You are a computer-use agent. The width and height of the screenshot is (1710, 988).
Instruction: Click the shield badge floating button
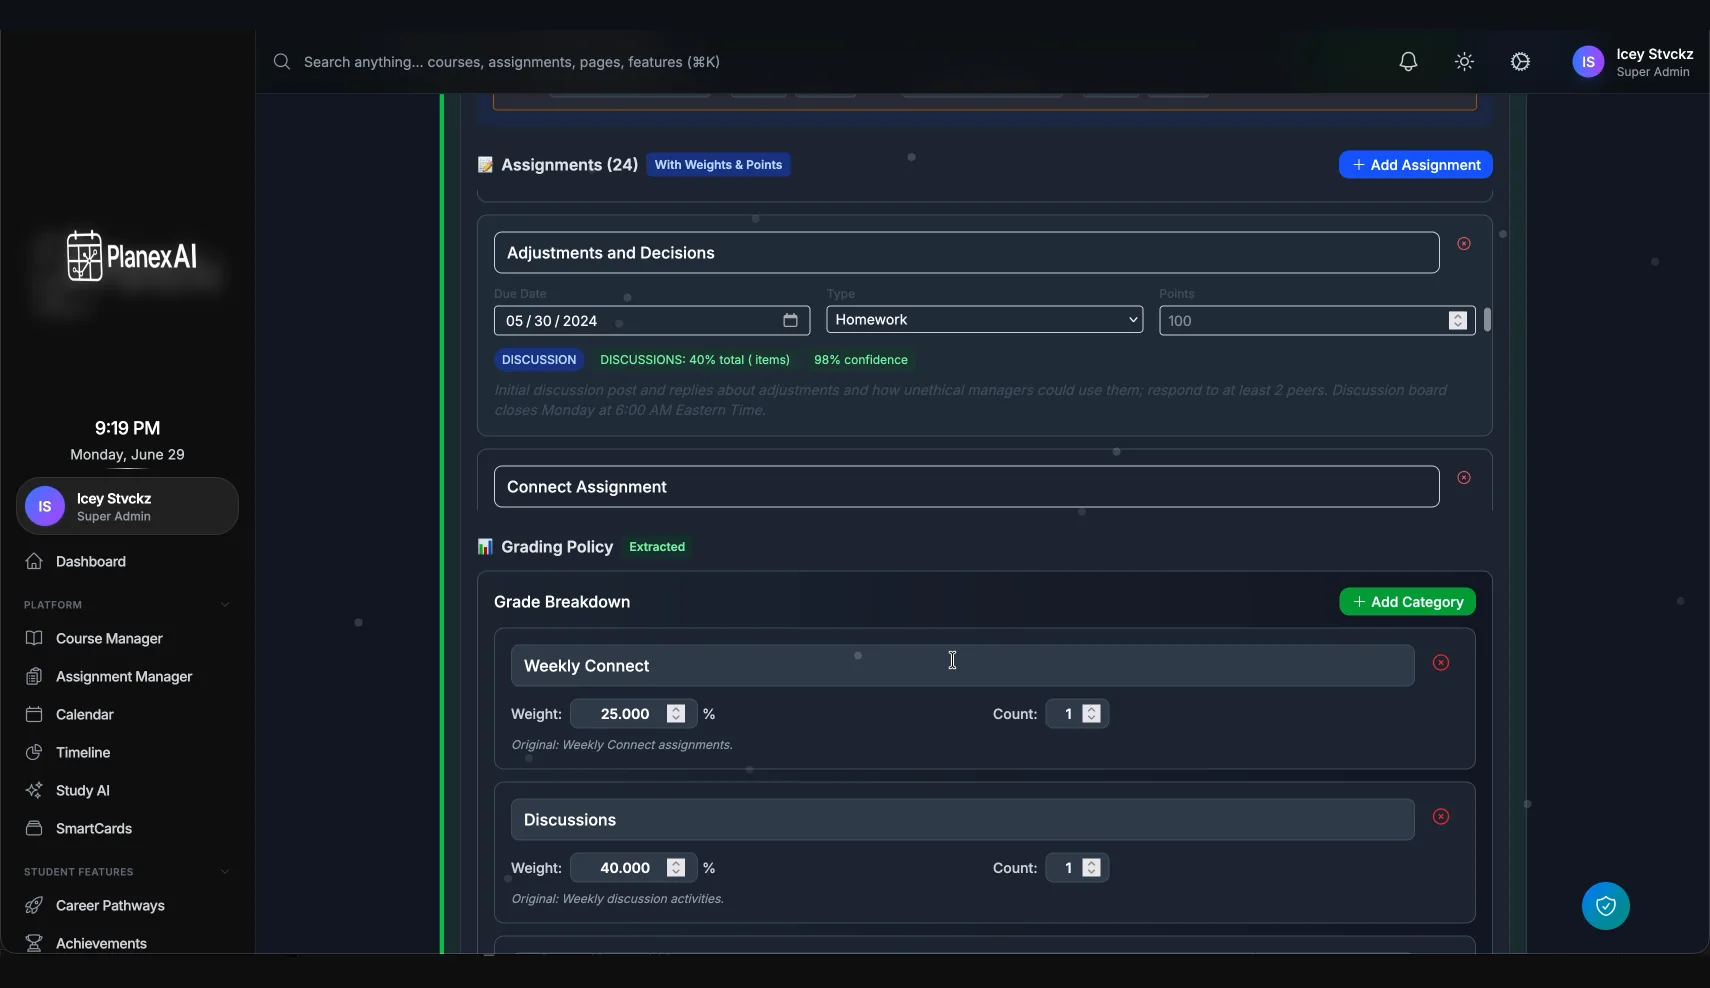1606,906
